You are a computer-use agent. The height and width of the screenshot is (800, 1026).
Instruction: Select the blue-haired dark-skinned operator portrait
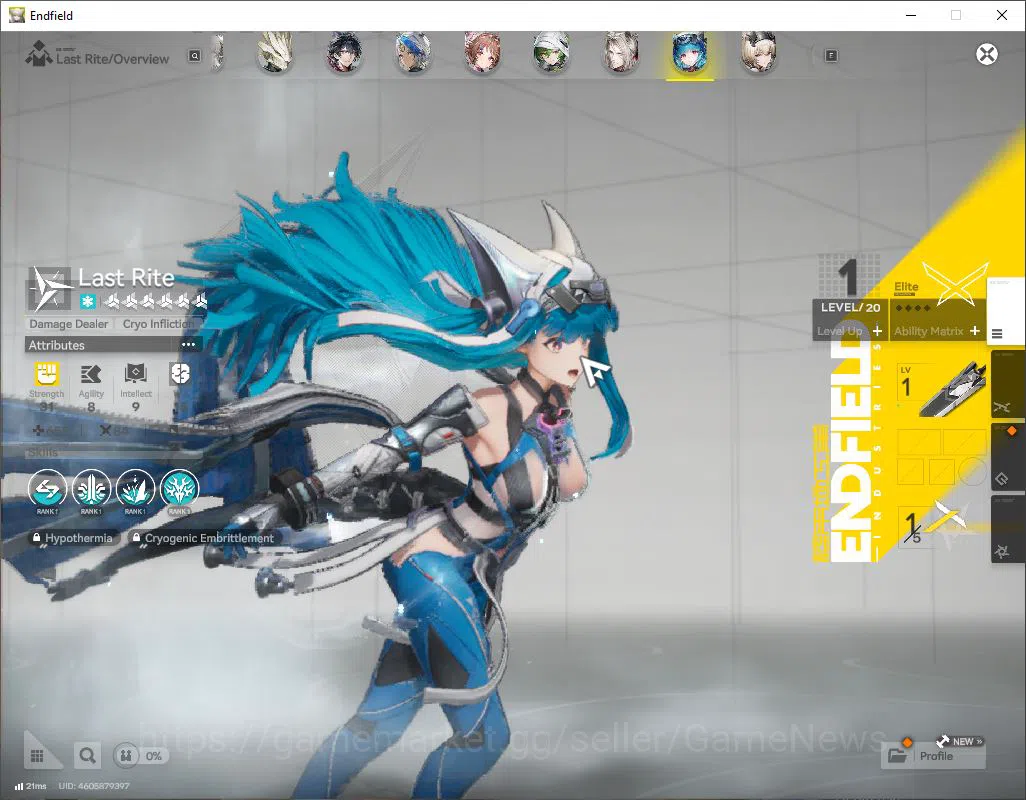tap(413, 53)
